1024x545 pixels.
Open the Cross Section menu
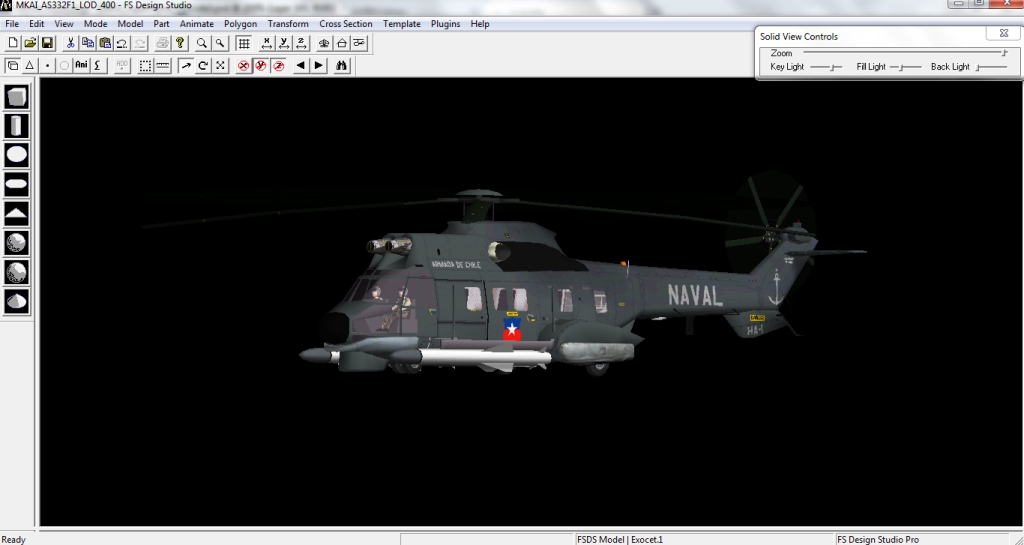tap(345, 24)
